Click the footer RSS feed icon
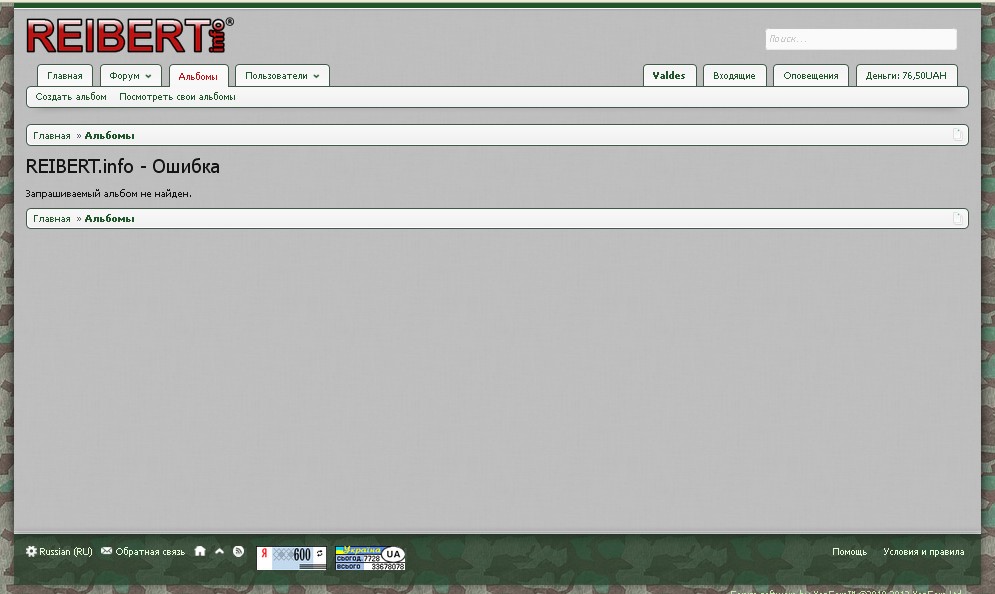Screen dimensions: 995x594 pos(239,551)
